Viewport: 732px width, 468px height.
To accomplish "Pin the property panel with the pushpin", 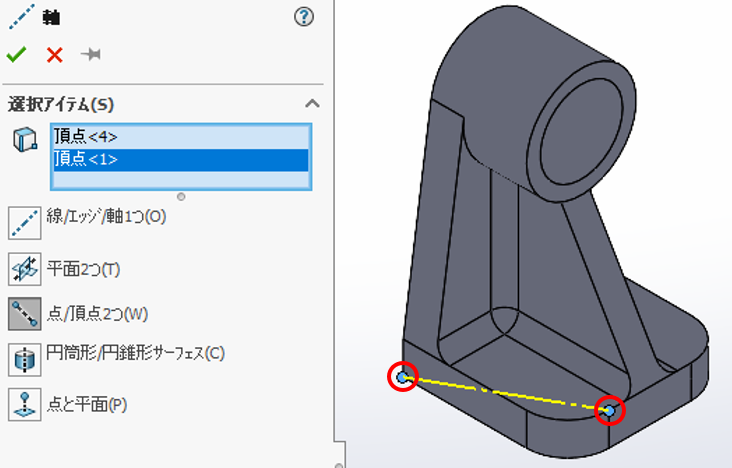I will (x=91, y=54).
